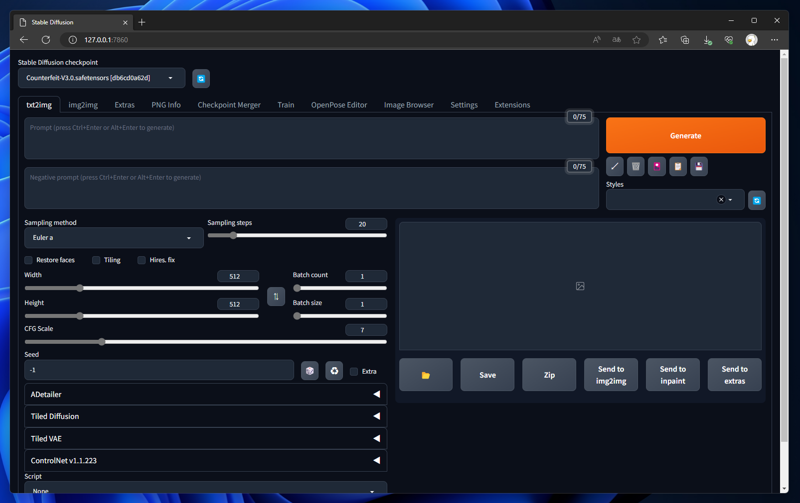Click Send to extras
Viewport: 800px width, 503px height.
(734, 375)
